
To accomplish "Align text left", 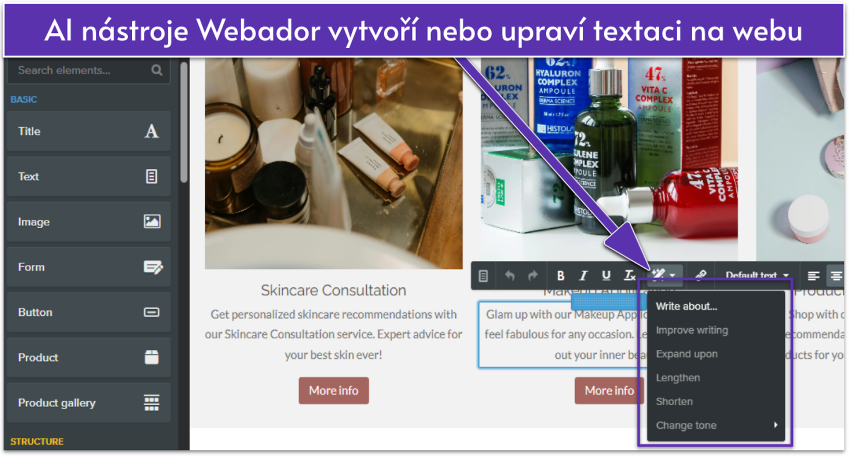I will [x=813, y=276].
